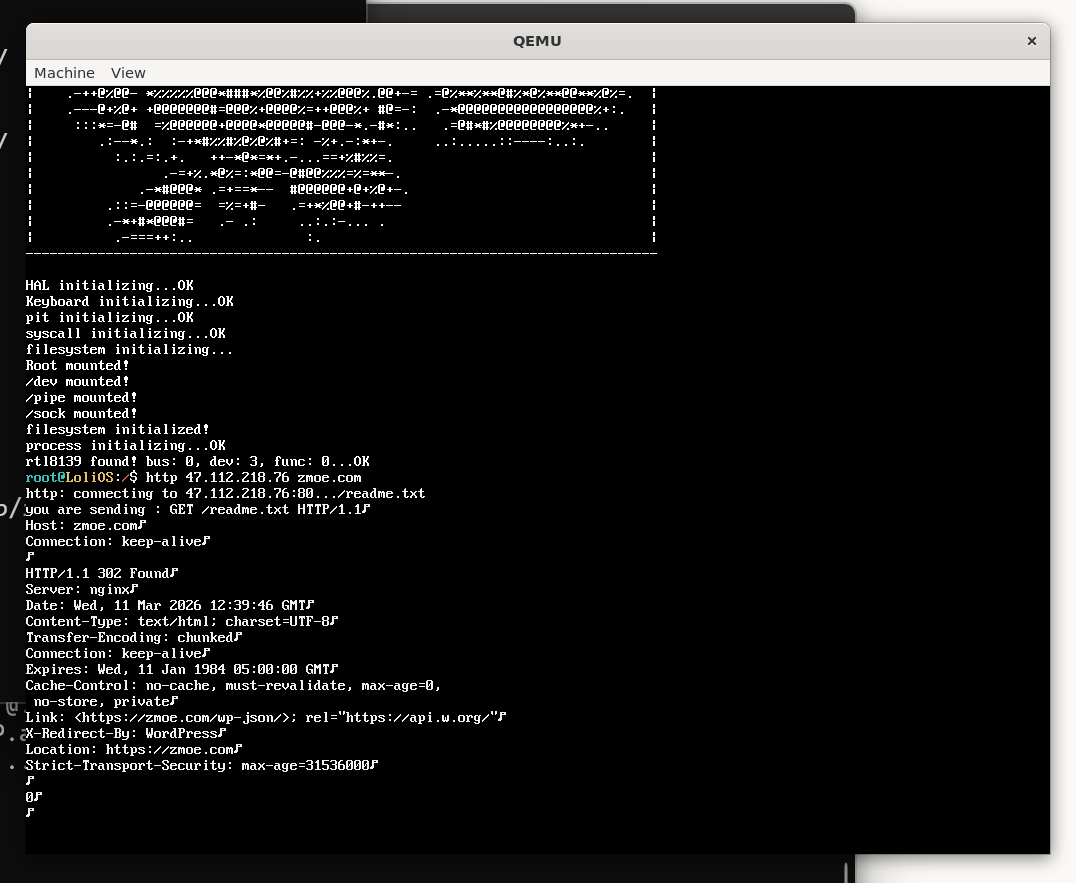
Task: Click the 'Strict-Transport-Security' header line
Action: click(x=201, y=766)
